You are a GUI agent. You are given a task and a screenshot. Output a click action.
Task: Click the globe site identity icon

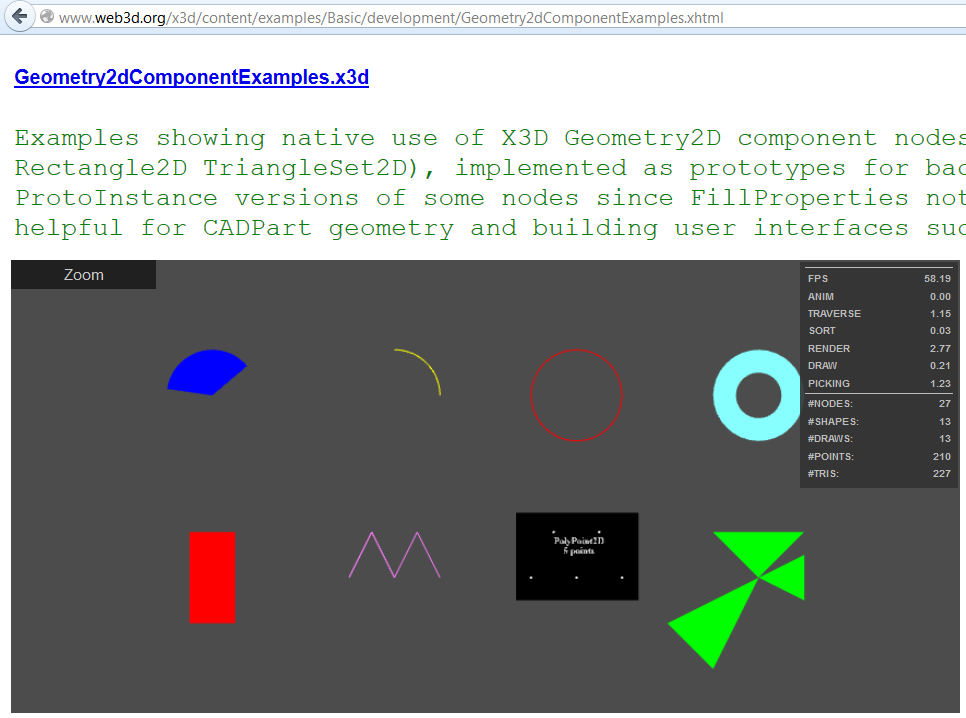tap(46, 17)
